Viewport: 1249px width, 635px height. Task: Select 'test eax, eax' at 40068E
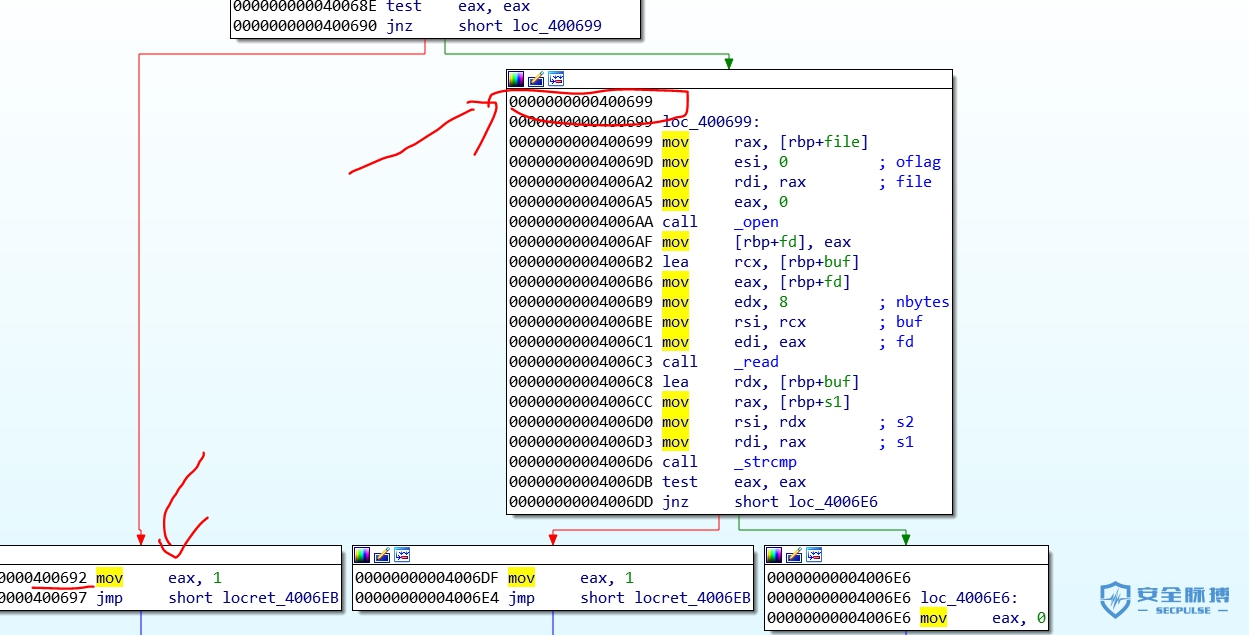pyautogui.click(x=382, y=7)
